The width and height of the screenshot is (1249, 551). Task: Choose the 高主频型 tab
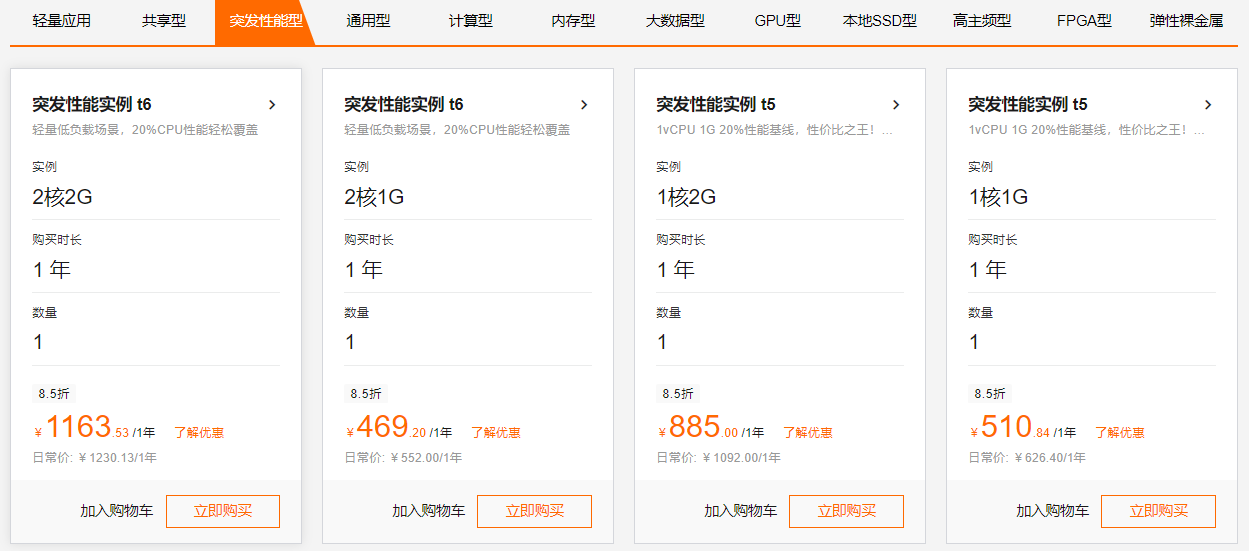(x=982, y=20)
